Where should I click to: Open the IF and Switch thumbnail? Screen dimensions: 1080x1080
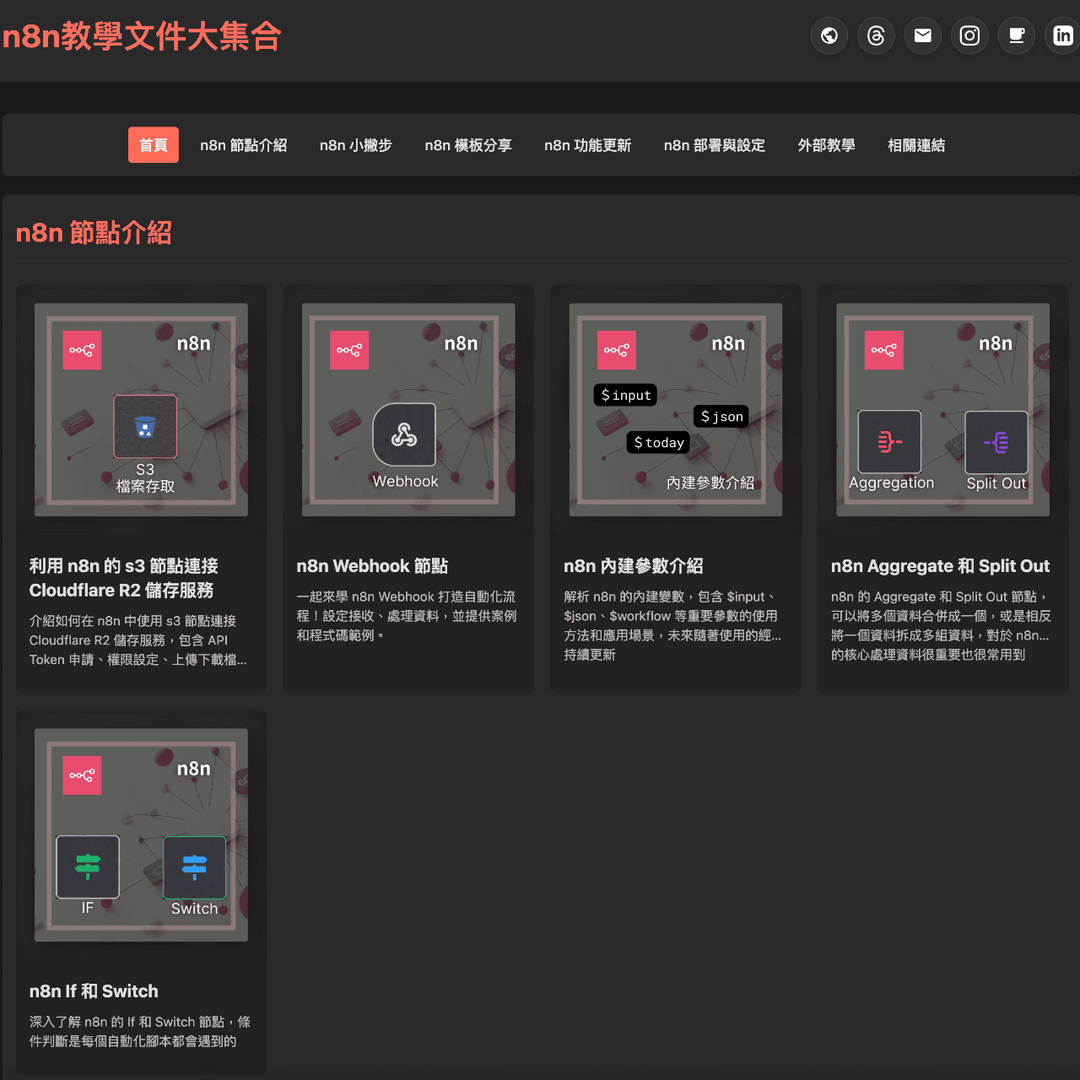141,835
